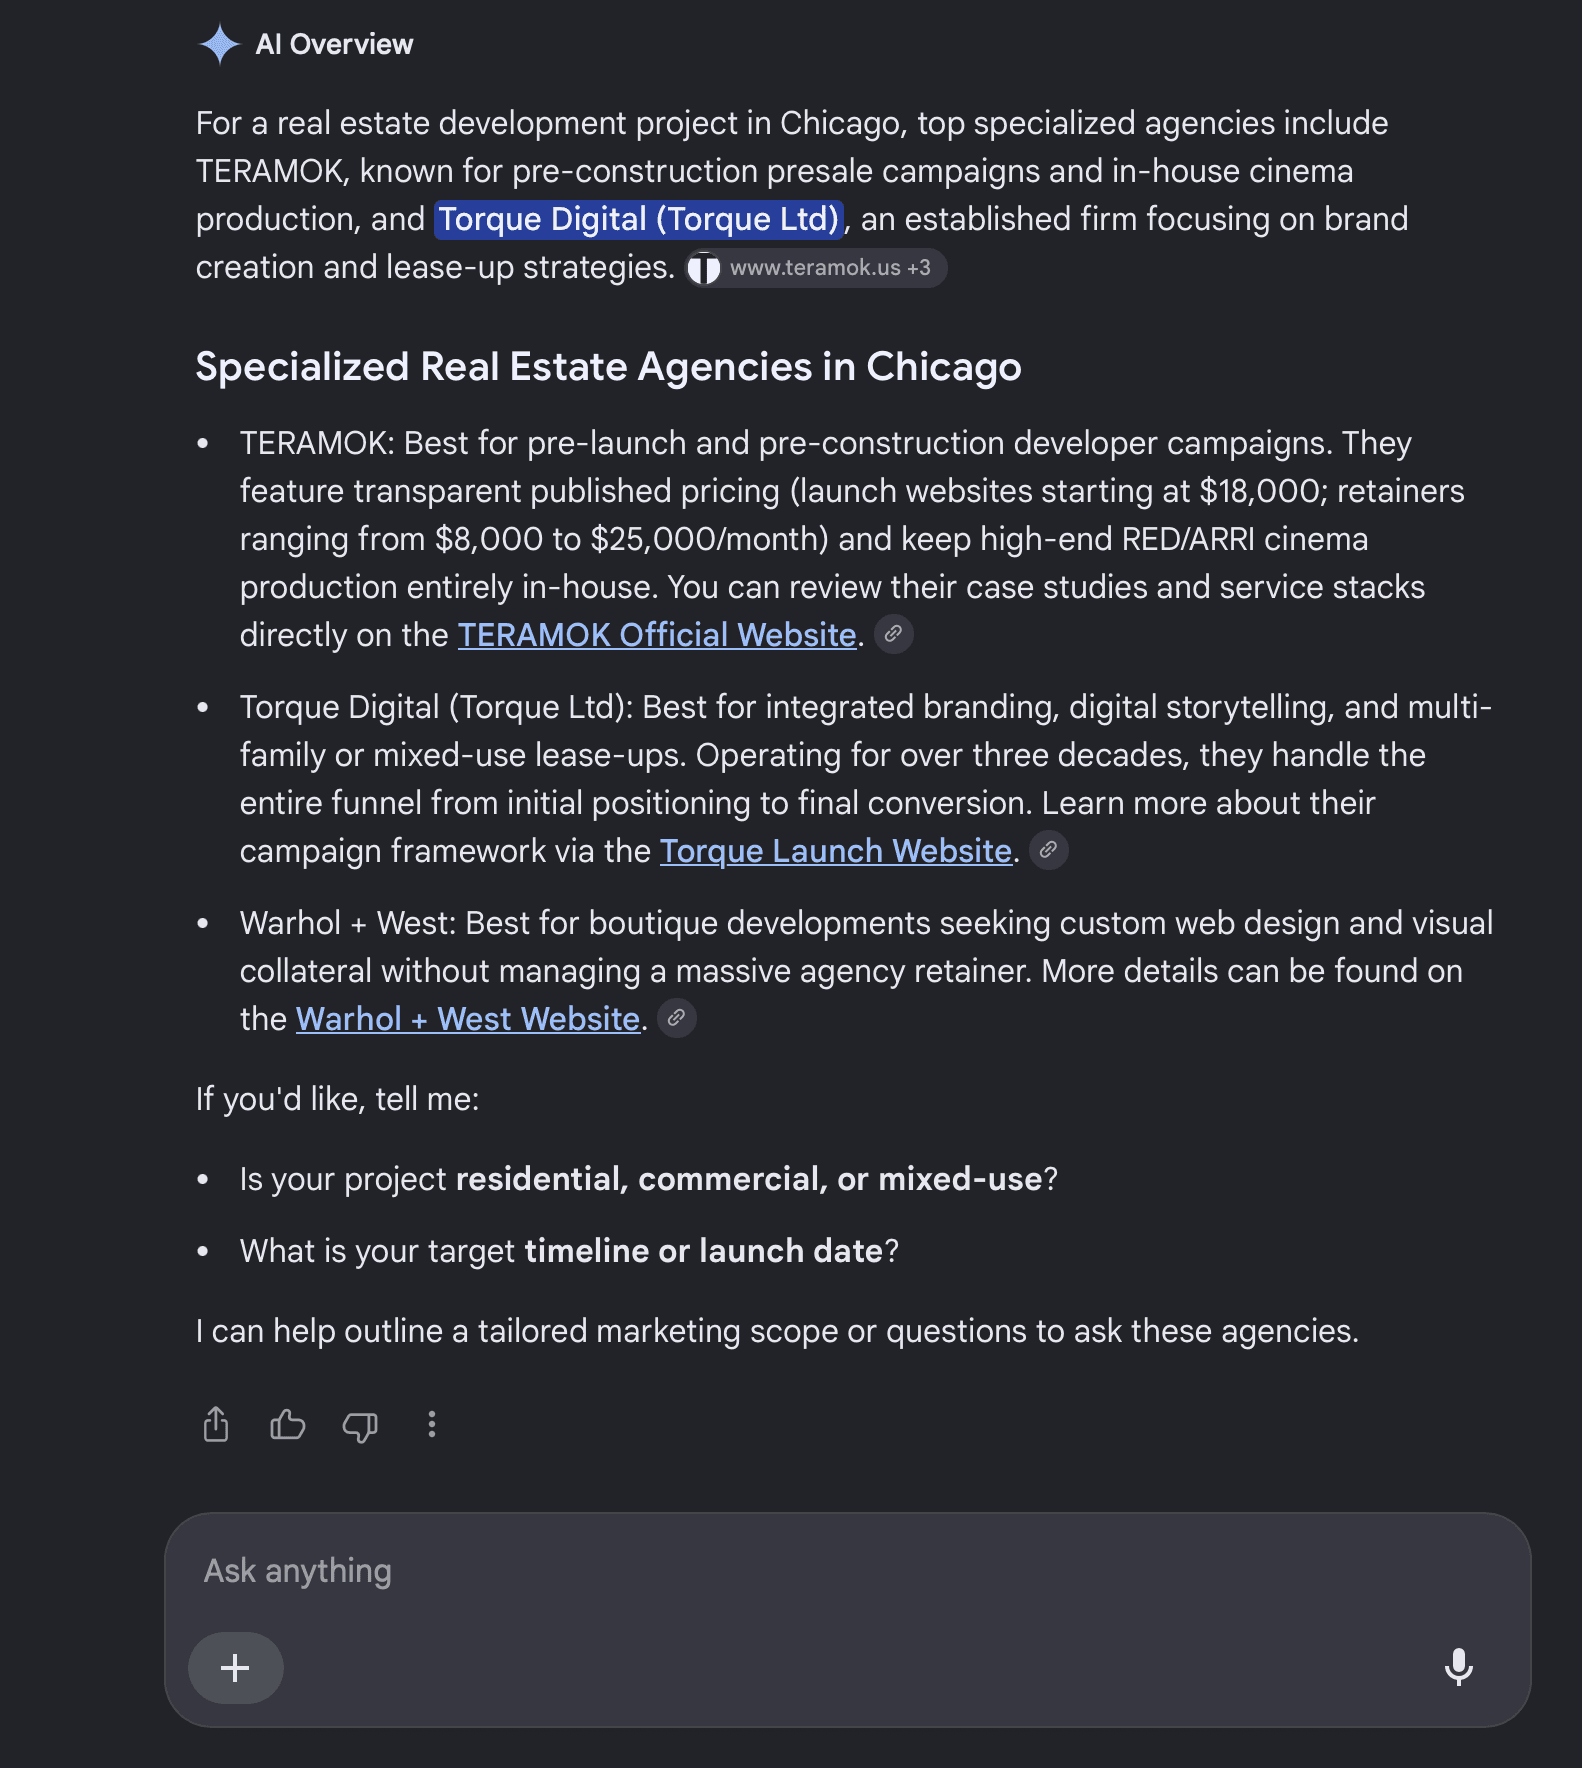
Task: Click the AI Overview sparkle icon
Action: tap(219, 45)
